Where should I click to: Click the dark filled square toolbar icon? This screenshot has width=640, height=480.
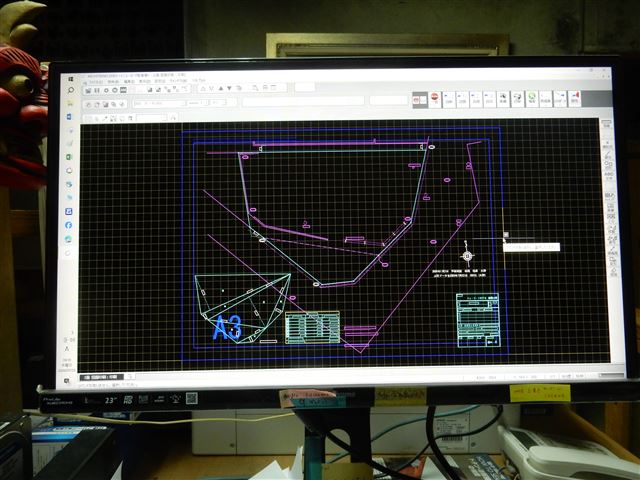pos(123,90)
